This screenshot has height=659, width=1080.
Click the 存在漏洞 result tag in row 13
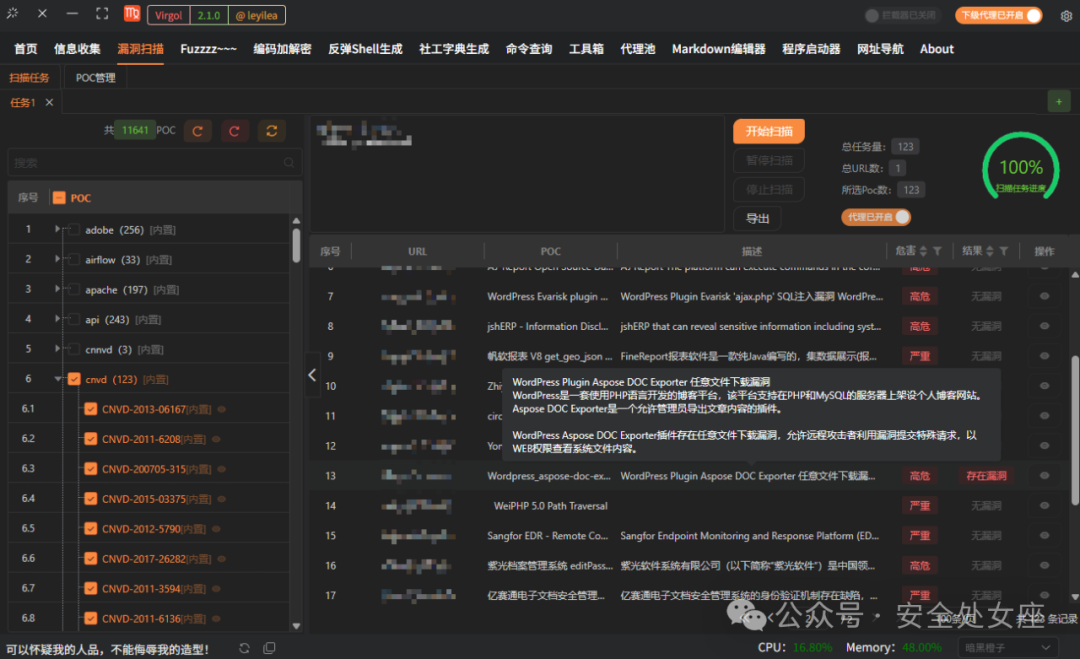(x=986, y=476)
